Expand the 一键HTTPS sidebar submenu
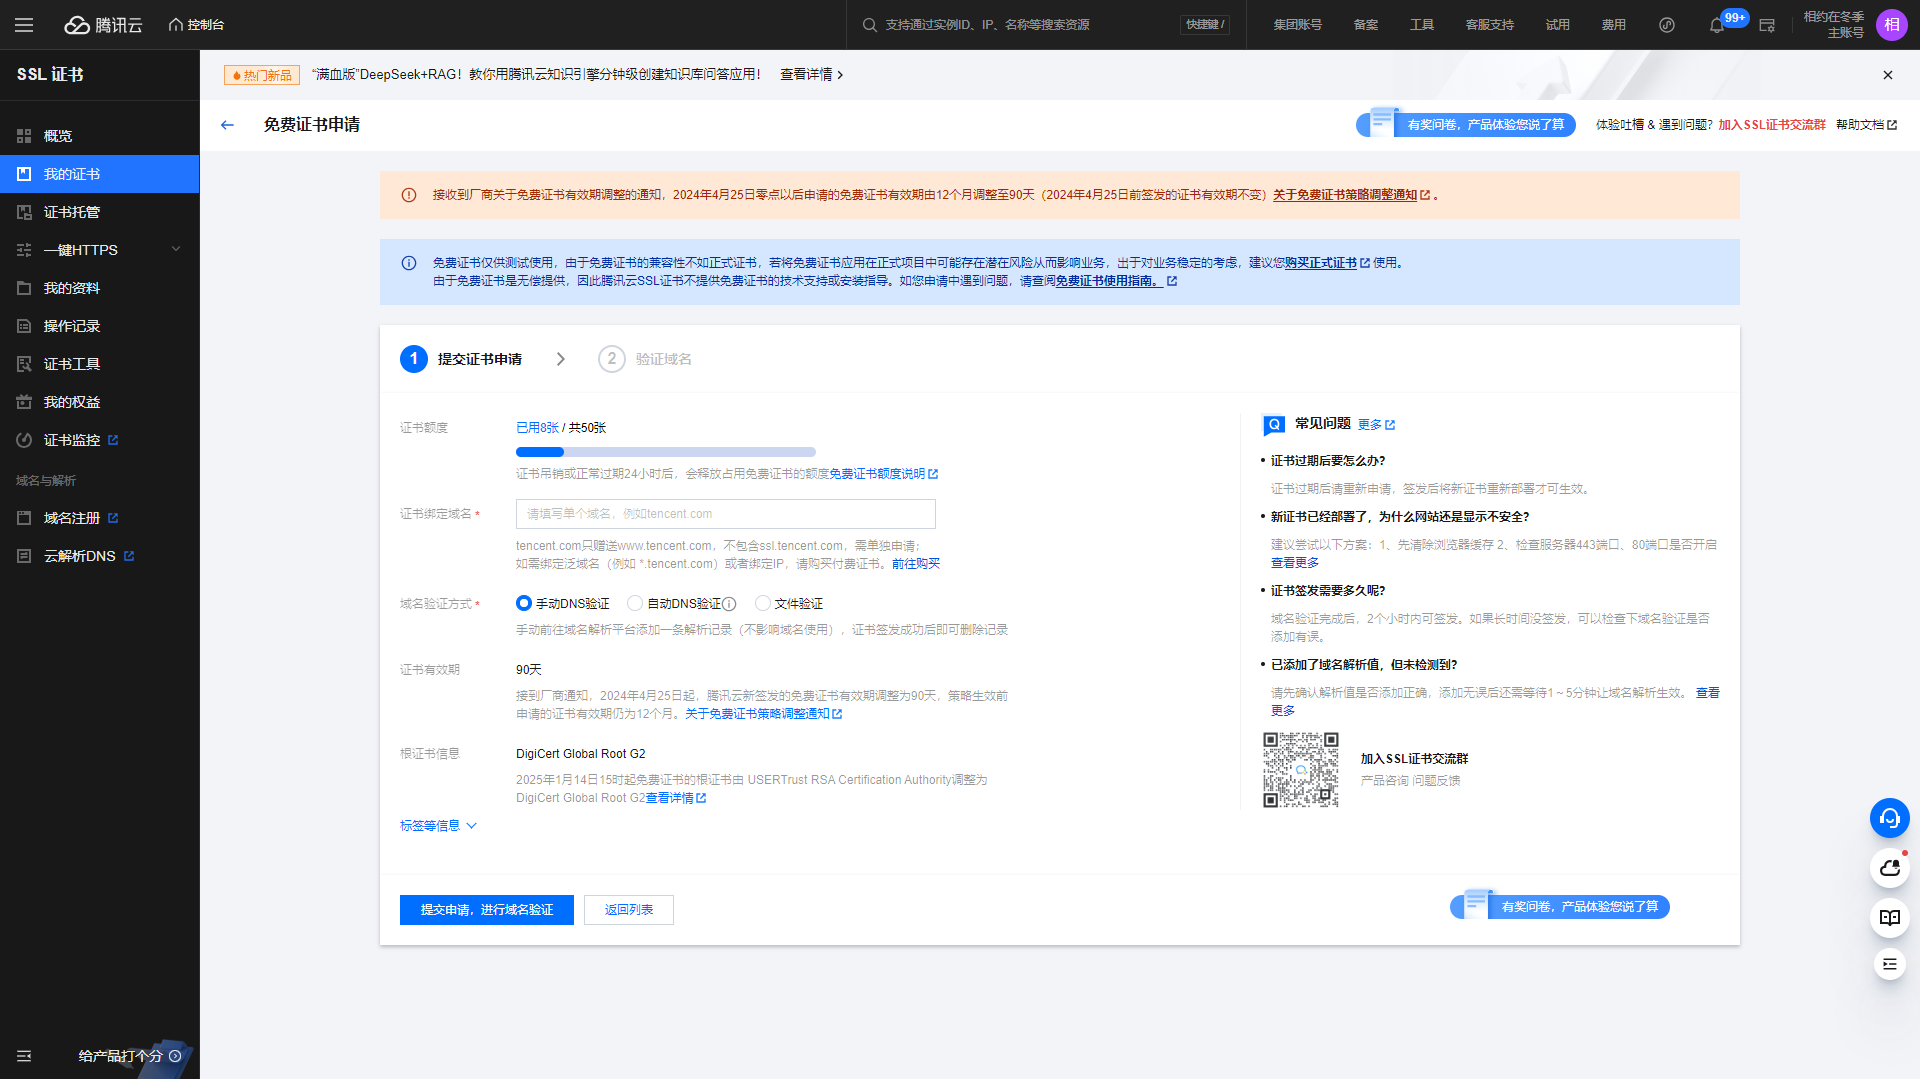The height and width of the screenshot is (1079, 1920). pos(100,250)
